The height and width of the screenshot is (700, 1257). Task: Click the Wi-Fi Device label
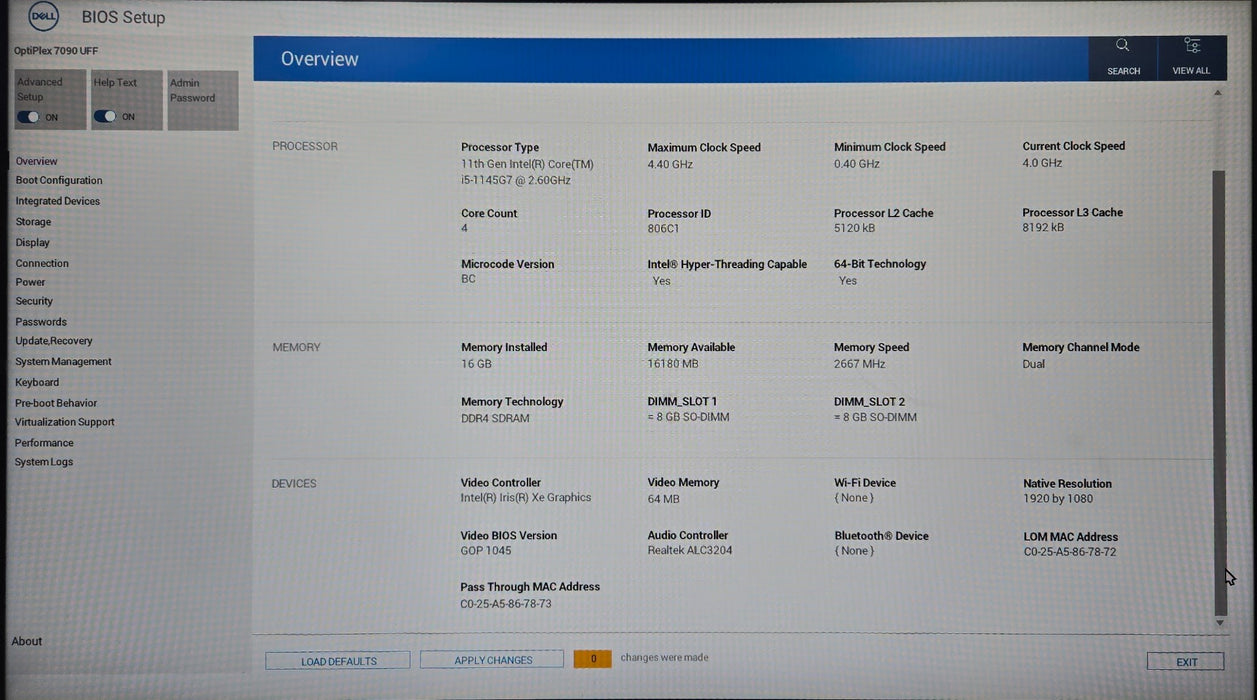tap(865, 483)
